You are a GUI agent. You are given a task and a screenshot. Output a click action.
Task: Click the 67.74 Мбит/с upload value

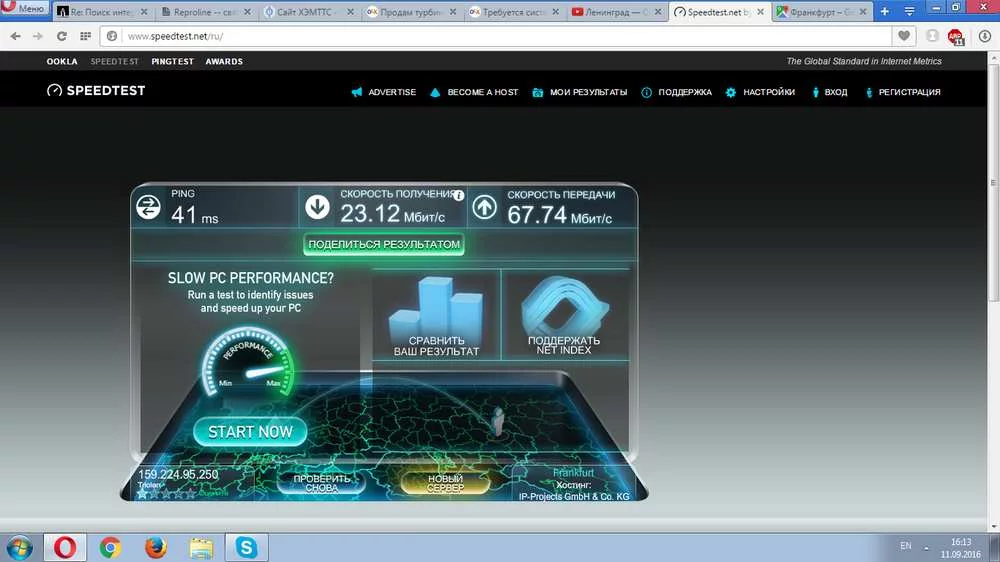click(x=559, y=215)
